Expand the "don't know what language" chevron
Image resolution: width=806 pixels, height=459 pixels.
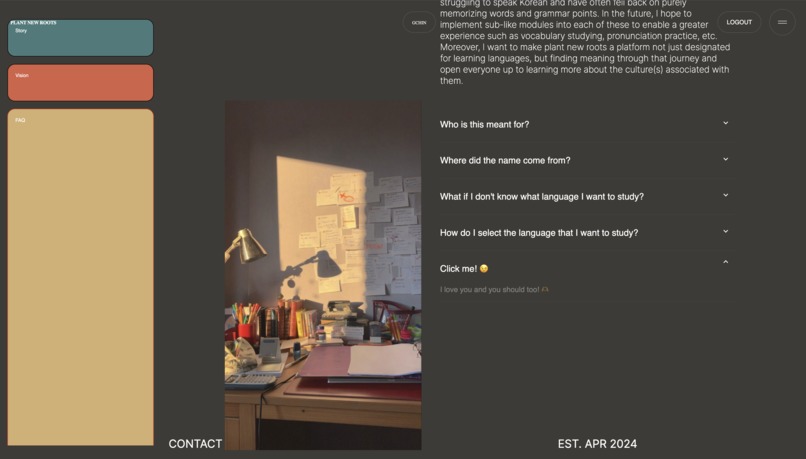725,195
